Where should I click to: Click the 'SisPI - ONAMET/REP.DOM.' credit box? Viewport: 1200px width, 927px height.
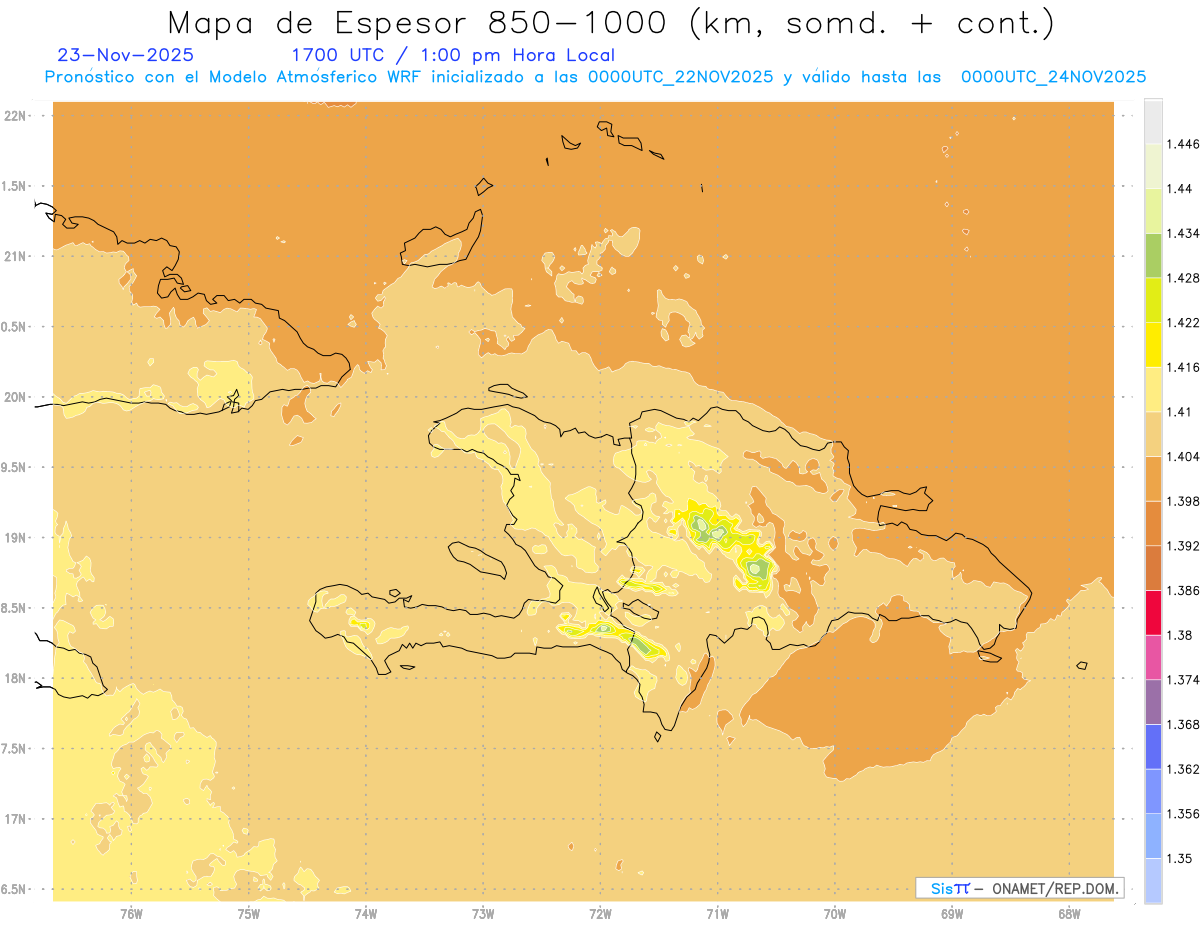(x=1019, y=888)
